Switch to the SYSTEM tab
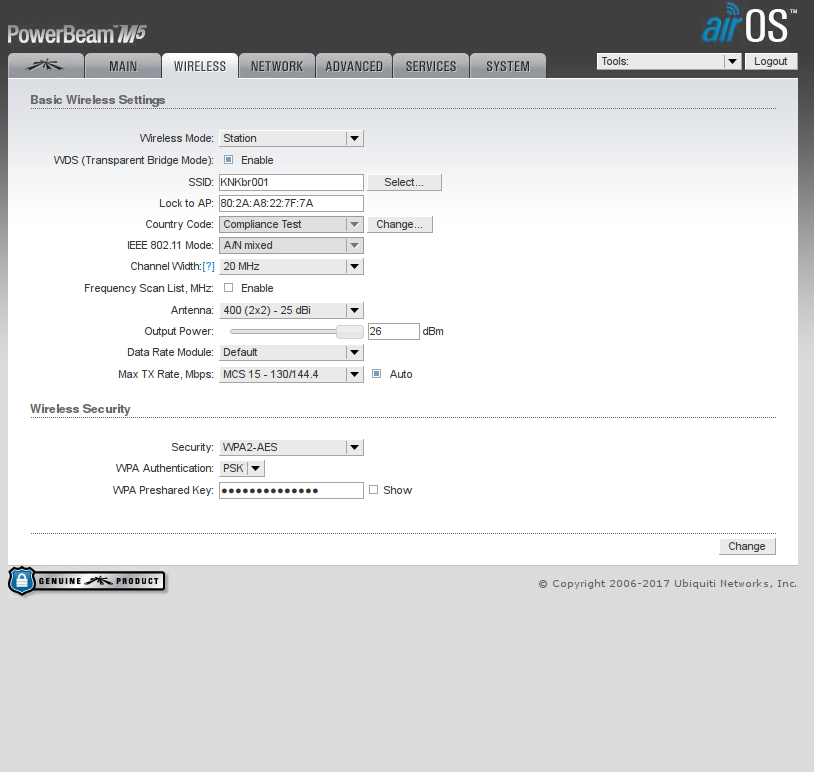The height and width of the screenshot is (772, 814). click(x=508, y=66)
